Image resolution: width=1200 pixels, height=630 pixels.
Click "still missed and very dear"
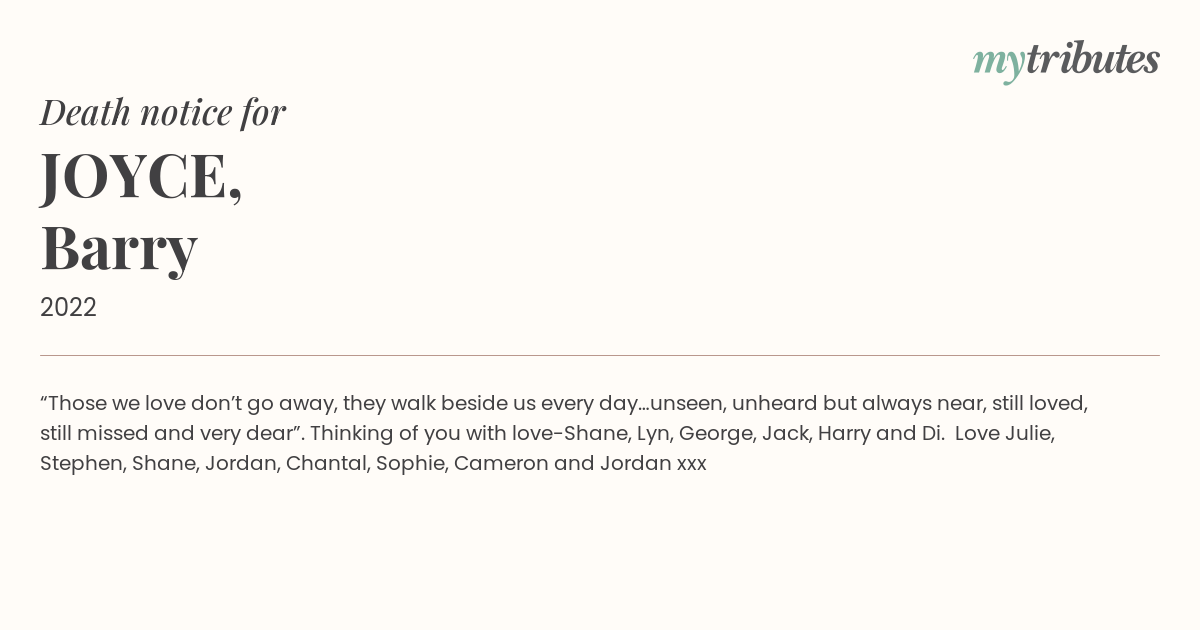click(x=171, y=434)
